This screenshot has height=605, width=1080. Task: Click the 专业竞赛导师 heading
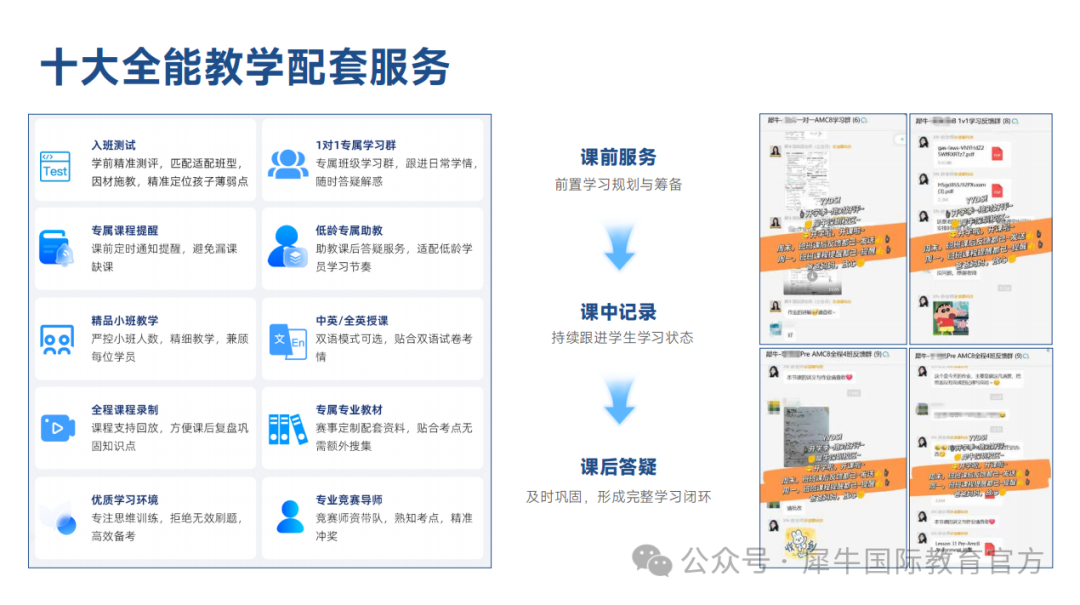pos(349,500)
